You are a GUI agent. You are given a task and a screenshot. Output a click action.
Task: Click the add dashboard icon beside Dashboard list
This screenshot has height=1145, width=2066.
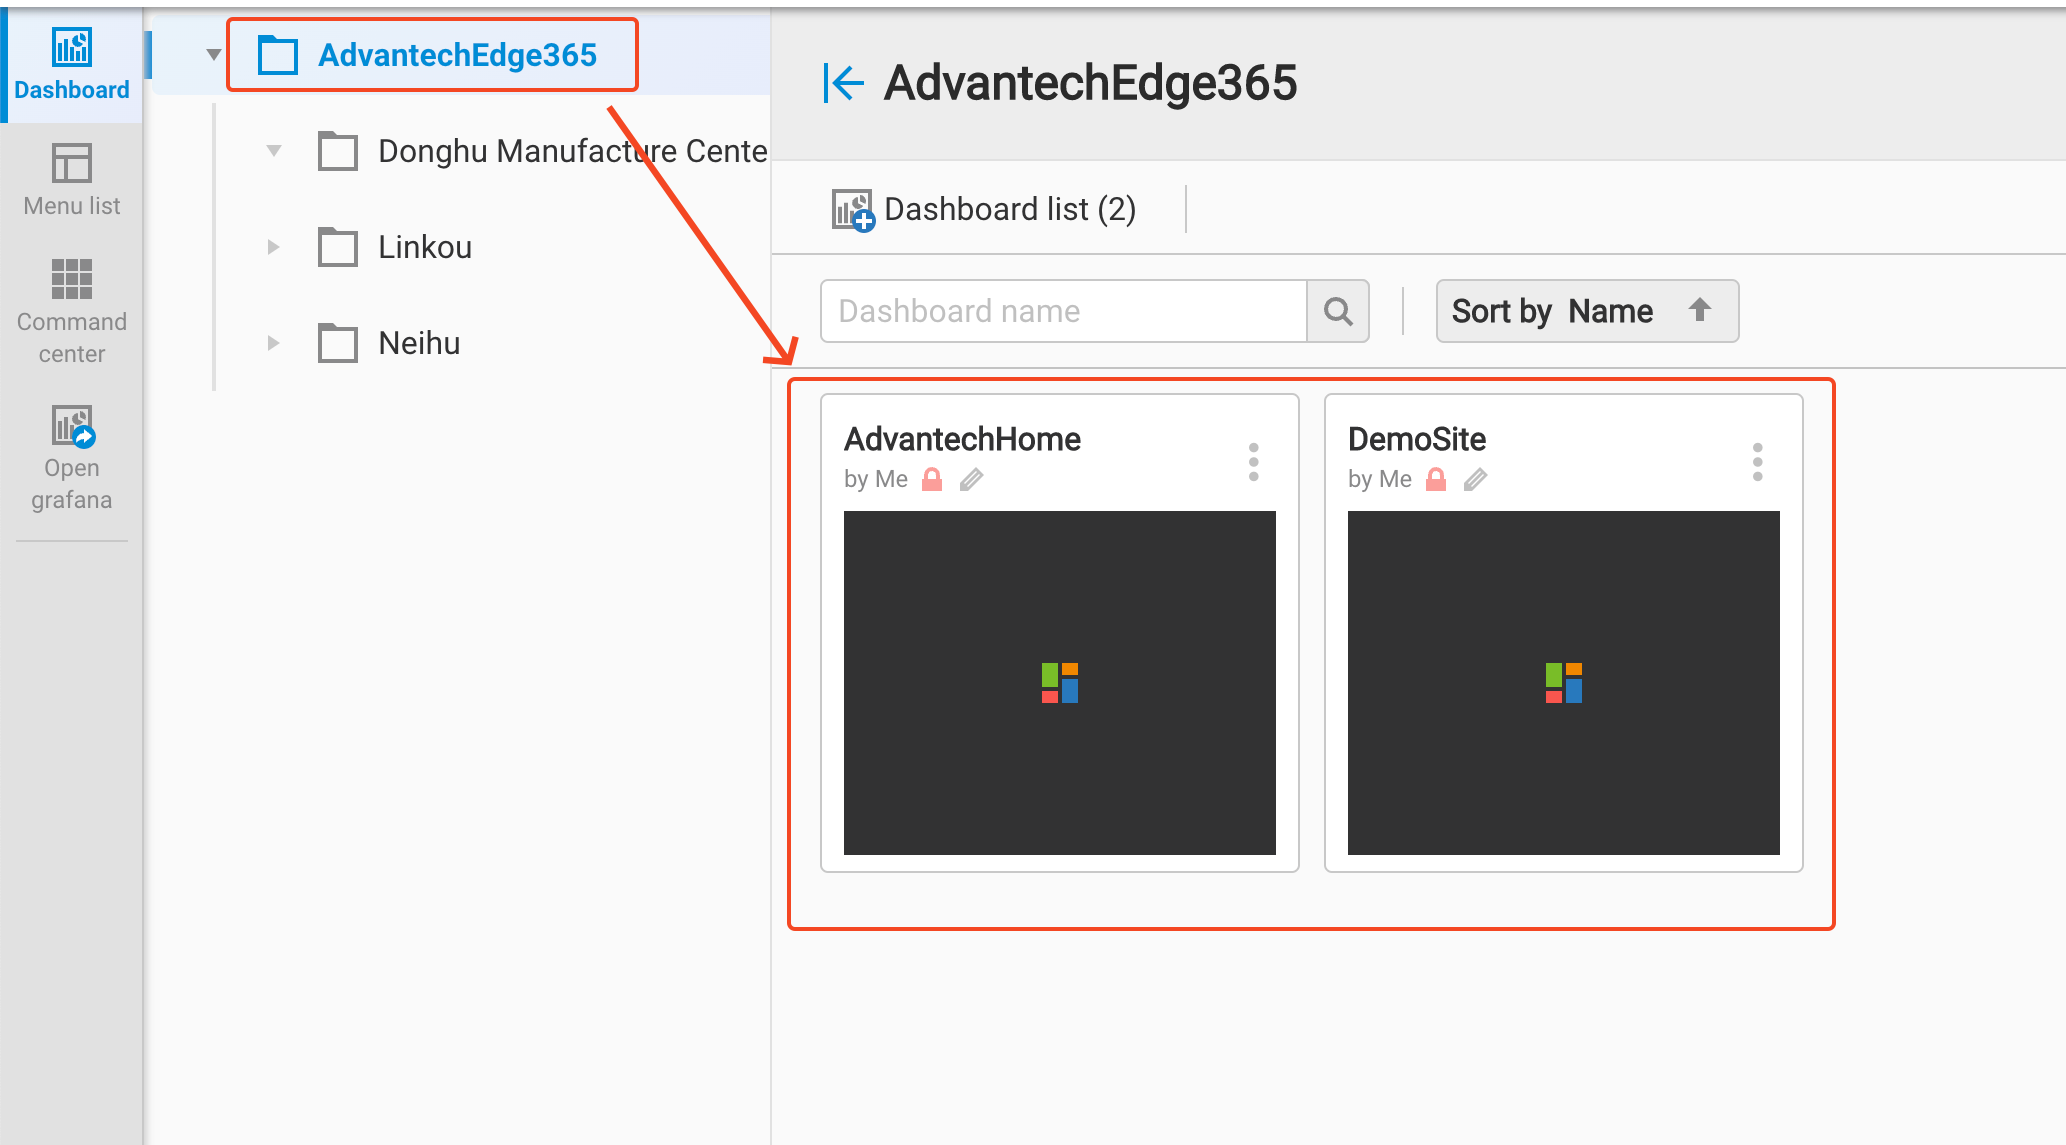pos(853,210)
